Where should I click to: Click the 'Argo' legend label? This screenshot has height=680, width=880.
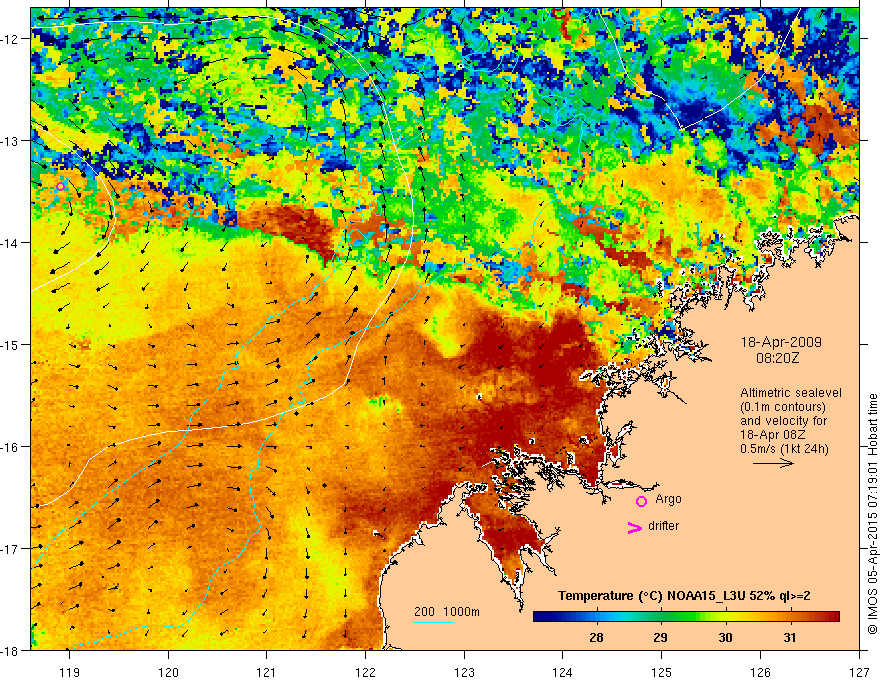click(x=668, y=499)
